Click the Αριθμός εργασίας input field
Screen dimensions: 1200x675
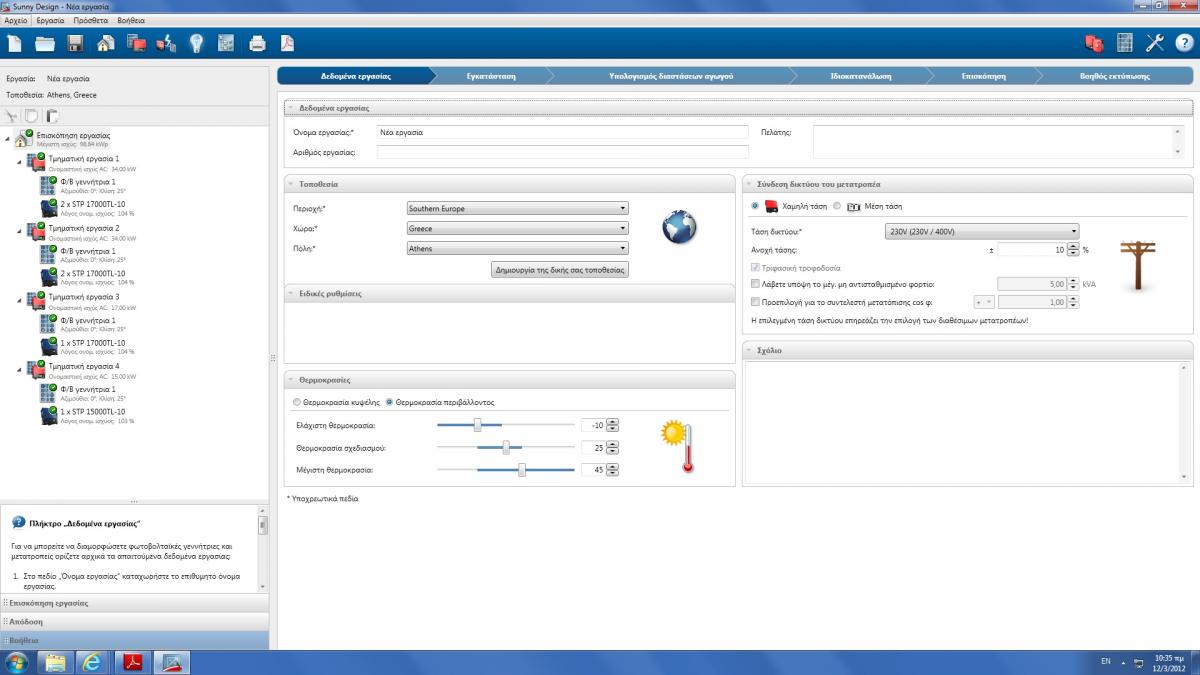(562, 152)
